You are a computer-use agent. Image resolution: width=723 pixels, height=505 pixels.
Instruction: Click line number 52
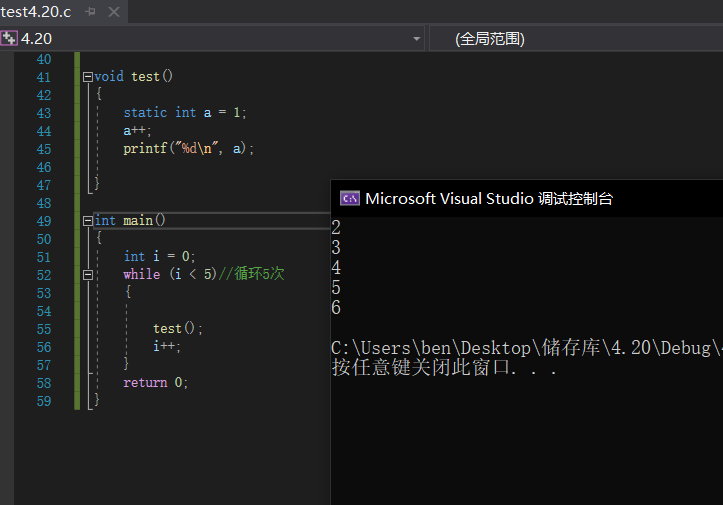tap(44, 275)
